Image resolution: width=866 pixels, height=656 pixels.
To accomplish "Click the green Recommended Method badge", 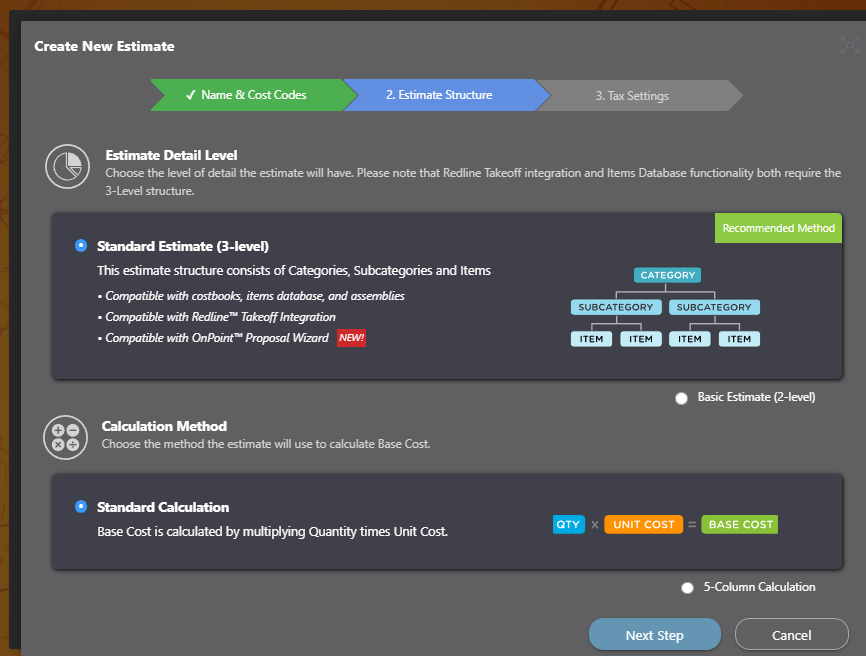I will pyautogui.click(x=778, y=227).
